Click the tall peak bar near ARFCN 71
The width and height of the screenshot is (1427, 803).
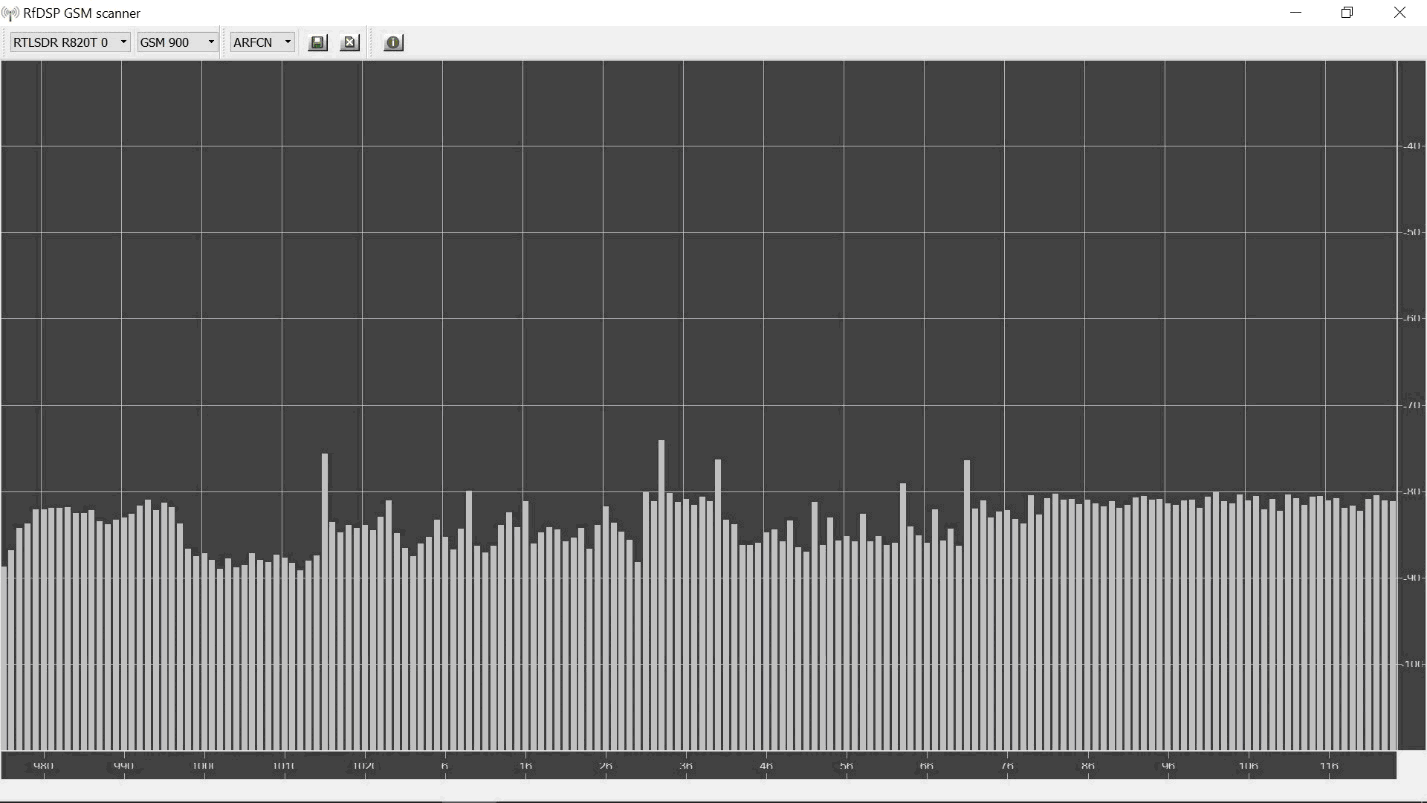point(967,604)
